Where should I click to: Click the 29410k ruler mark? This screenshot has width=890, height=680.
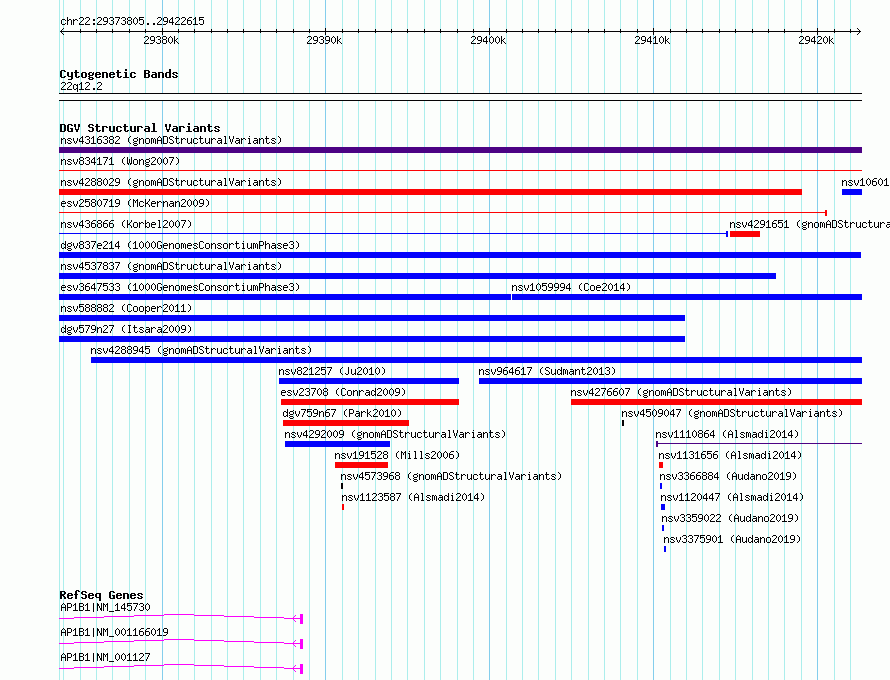(x=652, y=40)
